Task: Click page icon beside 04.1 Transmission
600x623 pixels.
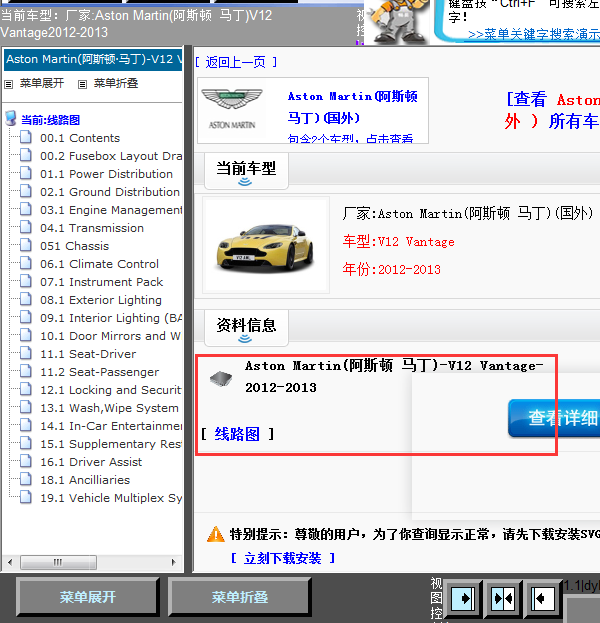Action: click(26, 227)
